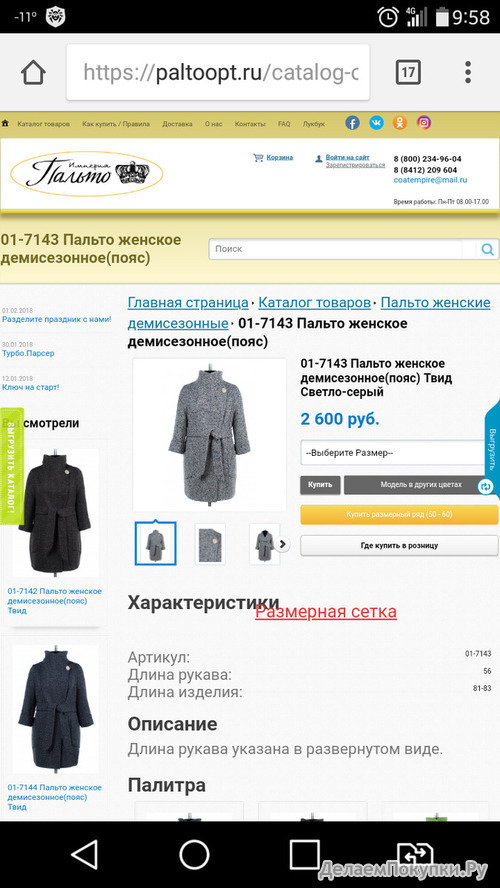
Task: Open the Instagram social icon
Action: [x=424, y=123]
